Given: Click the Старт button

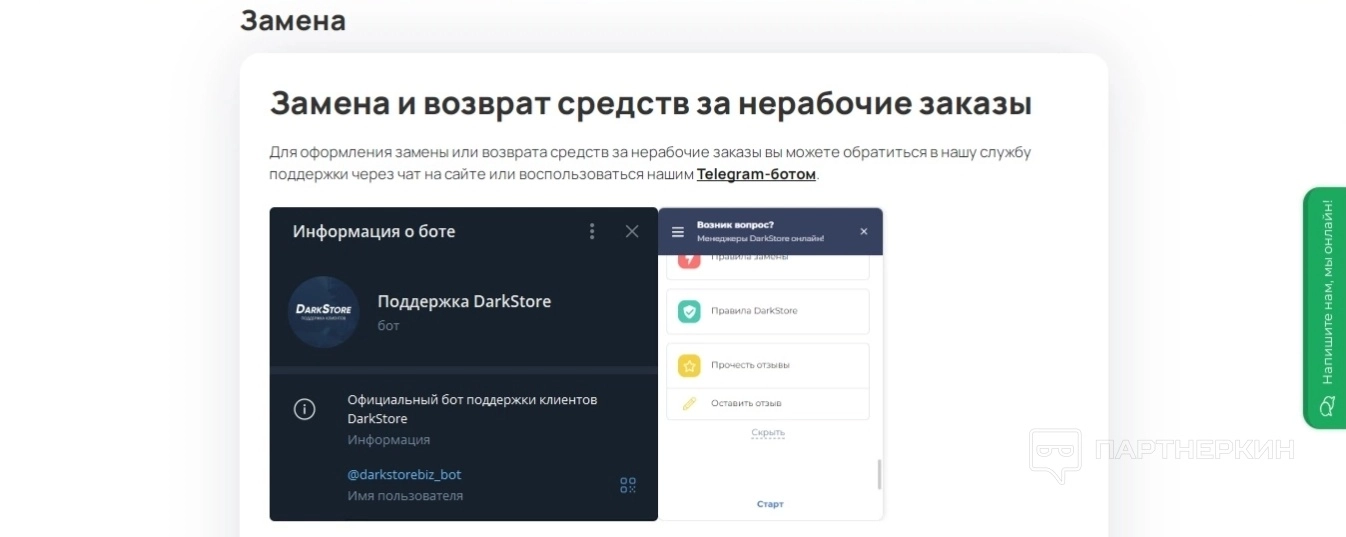Looking at the screenshot, I should 770,504.
